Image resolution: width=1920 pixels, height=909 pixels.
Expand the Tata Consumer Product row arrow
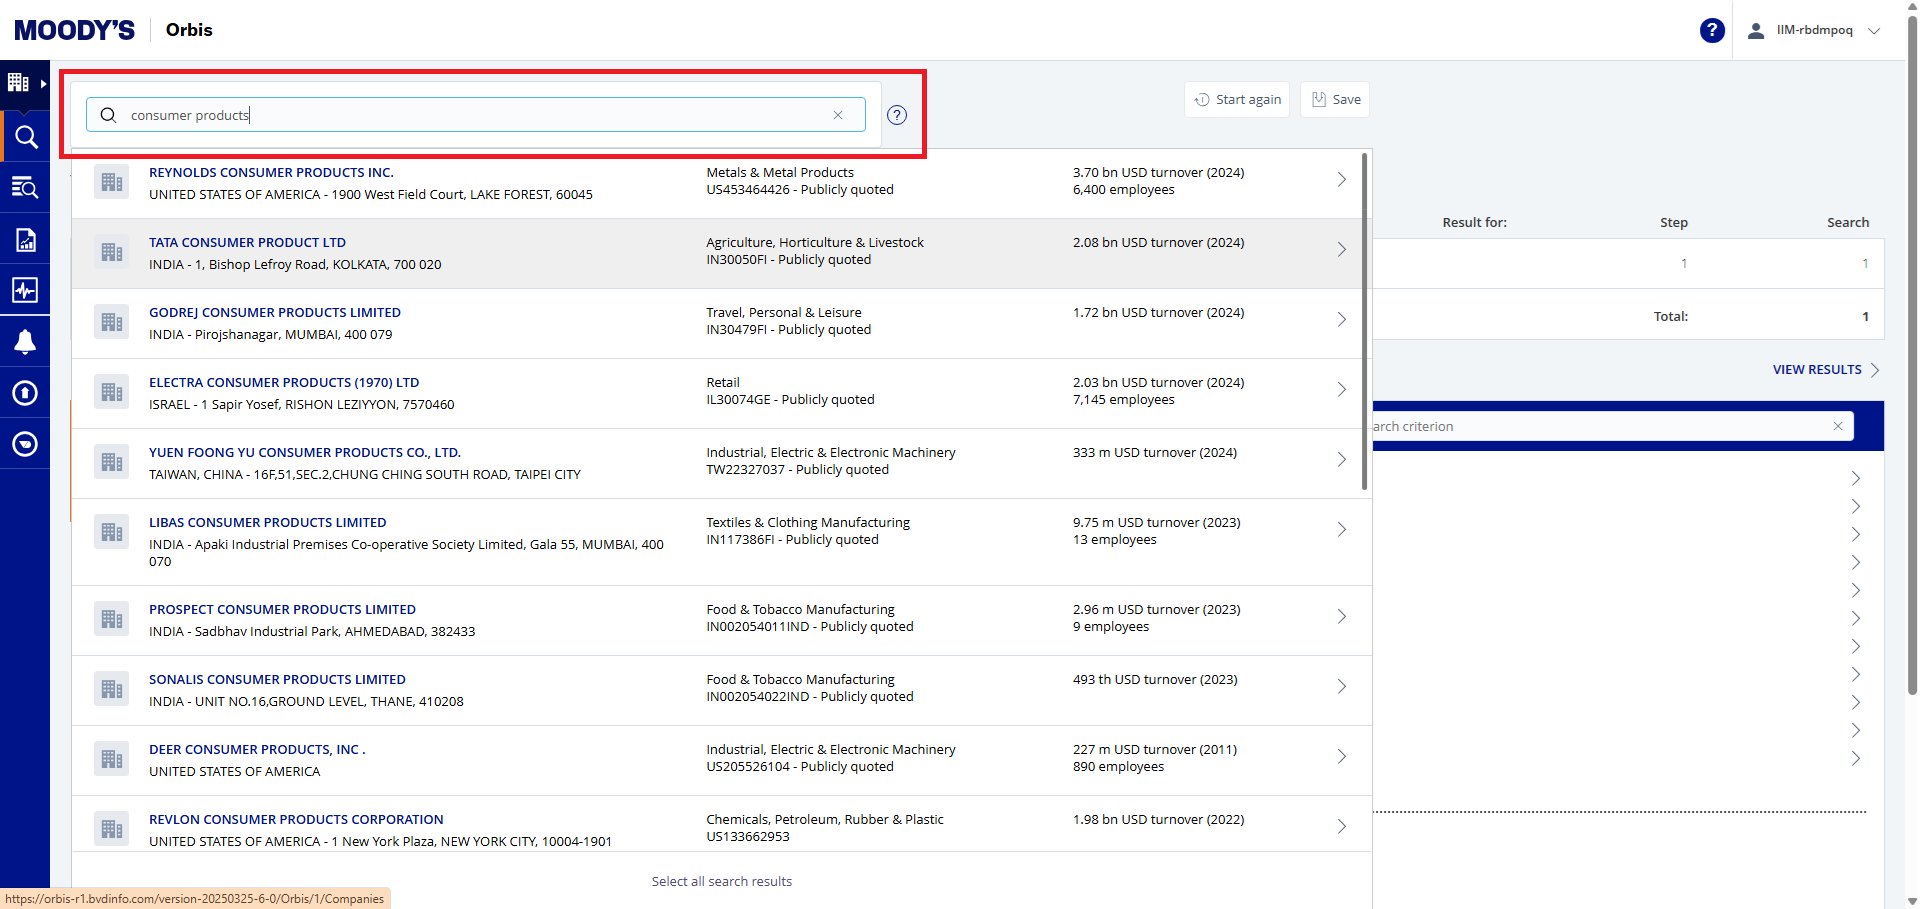tap(1341, 250)
